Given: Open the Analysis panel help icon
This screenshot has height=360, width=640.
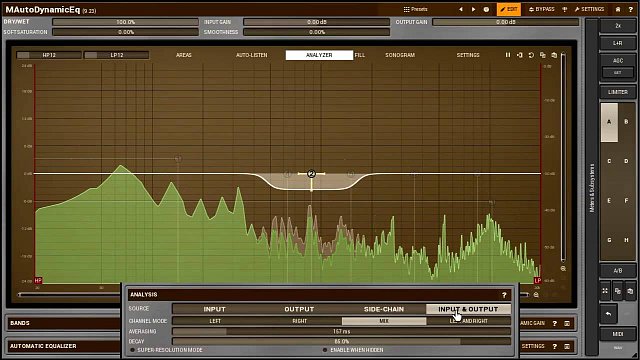Looking at the screenshot, I should (504, 295).
